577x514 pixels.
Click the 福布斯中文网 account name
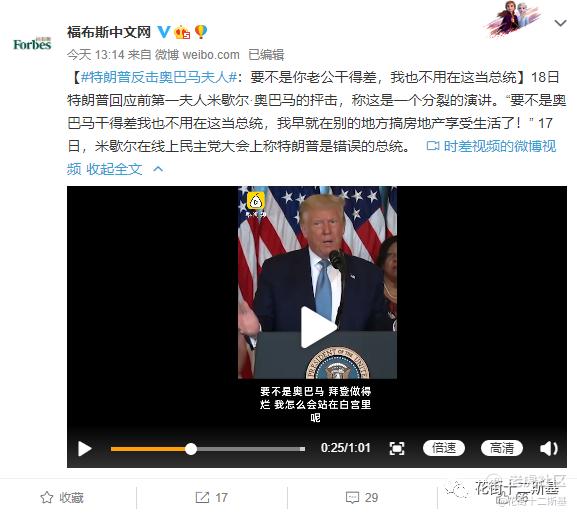(x=109, y=32)
